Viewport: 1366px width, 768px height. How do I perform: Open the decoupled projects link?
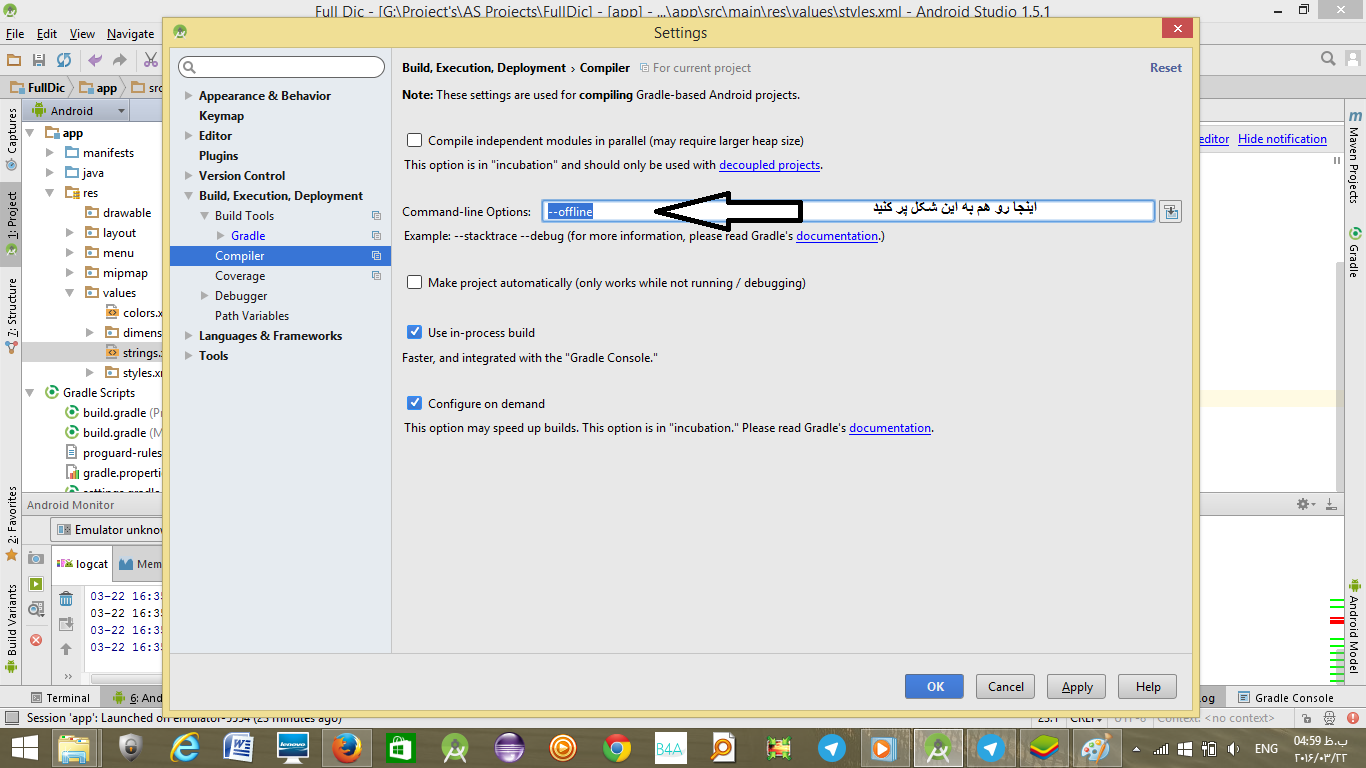pyautogui.click(x=769, y=165)
